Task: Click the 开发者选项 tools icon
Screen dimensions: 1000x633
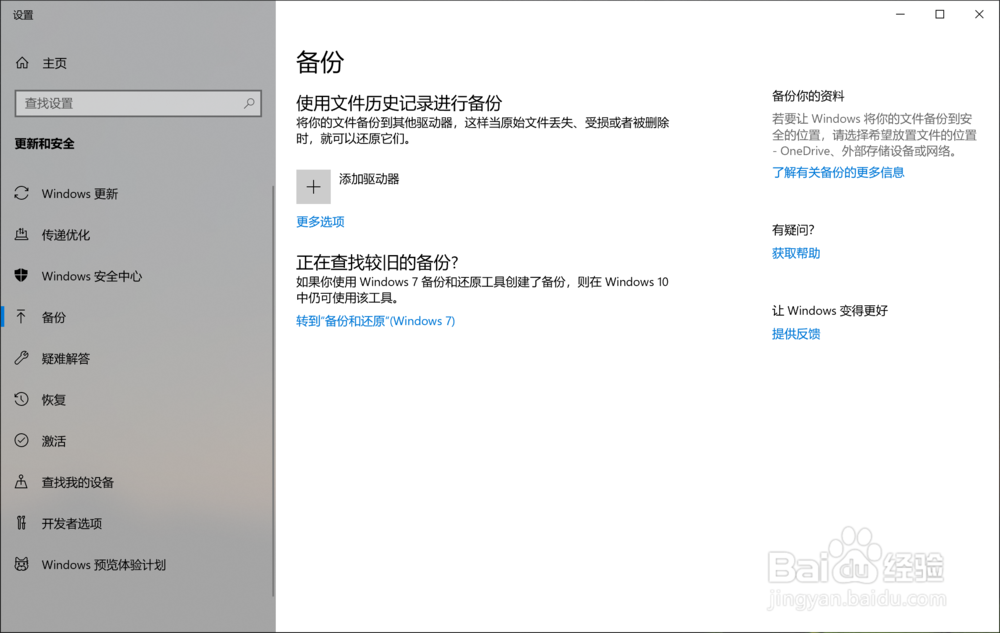Action: coord(22,523)
